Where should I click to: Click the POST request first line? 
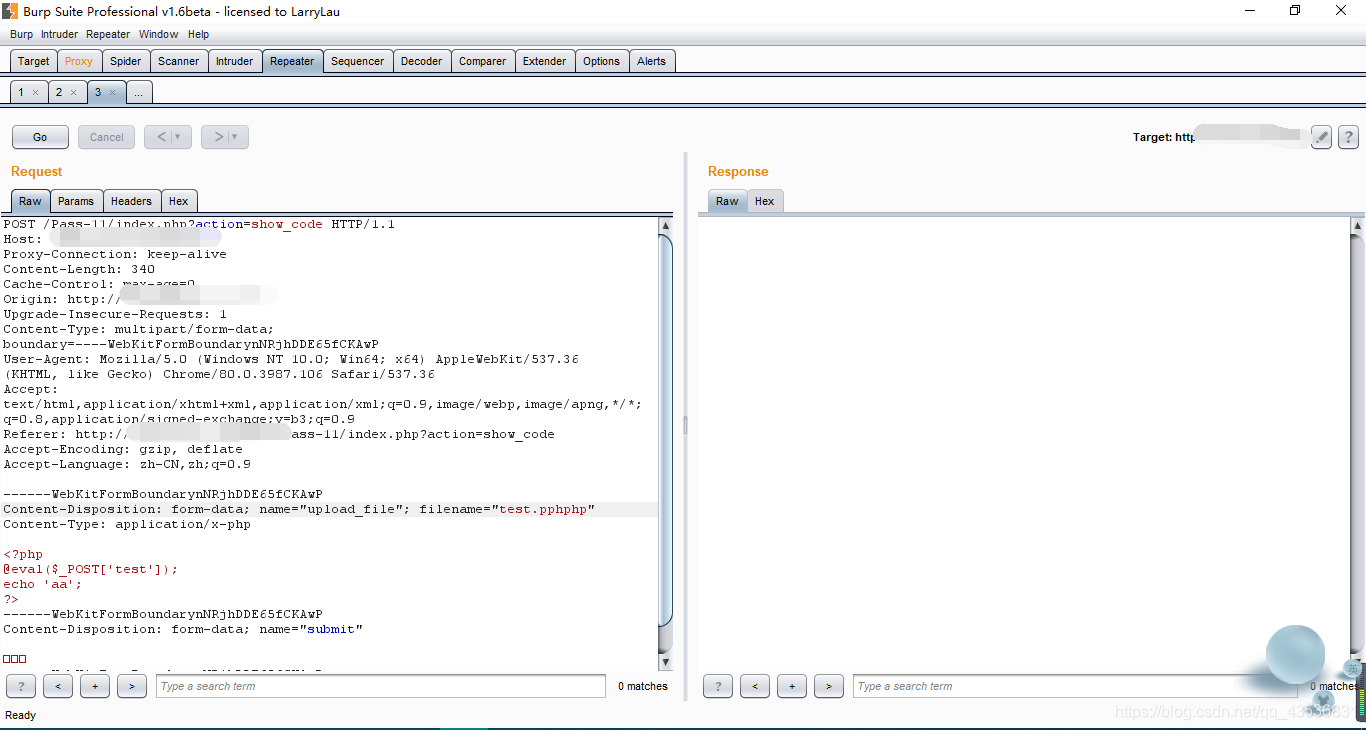[199, 224]
